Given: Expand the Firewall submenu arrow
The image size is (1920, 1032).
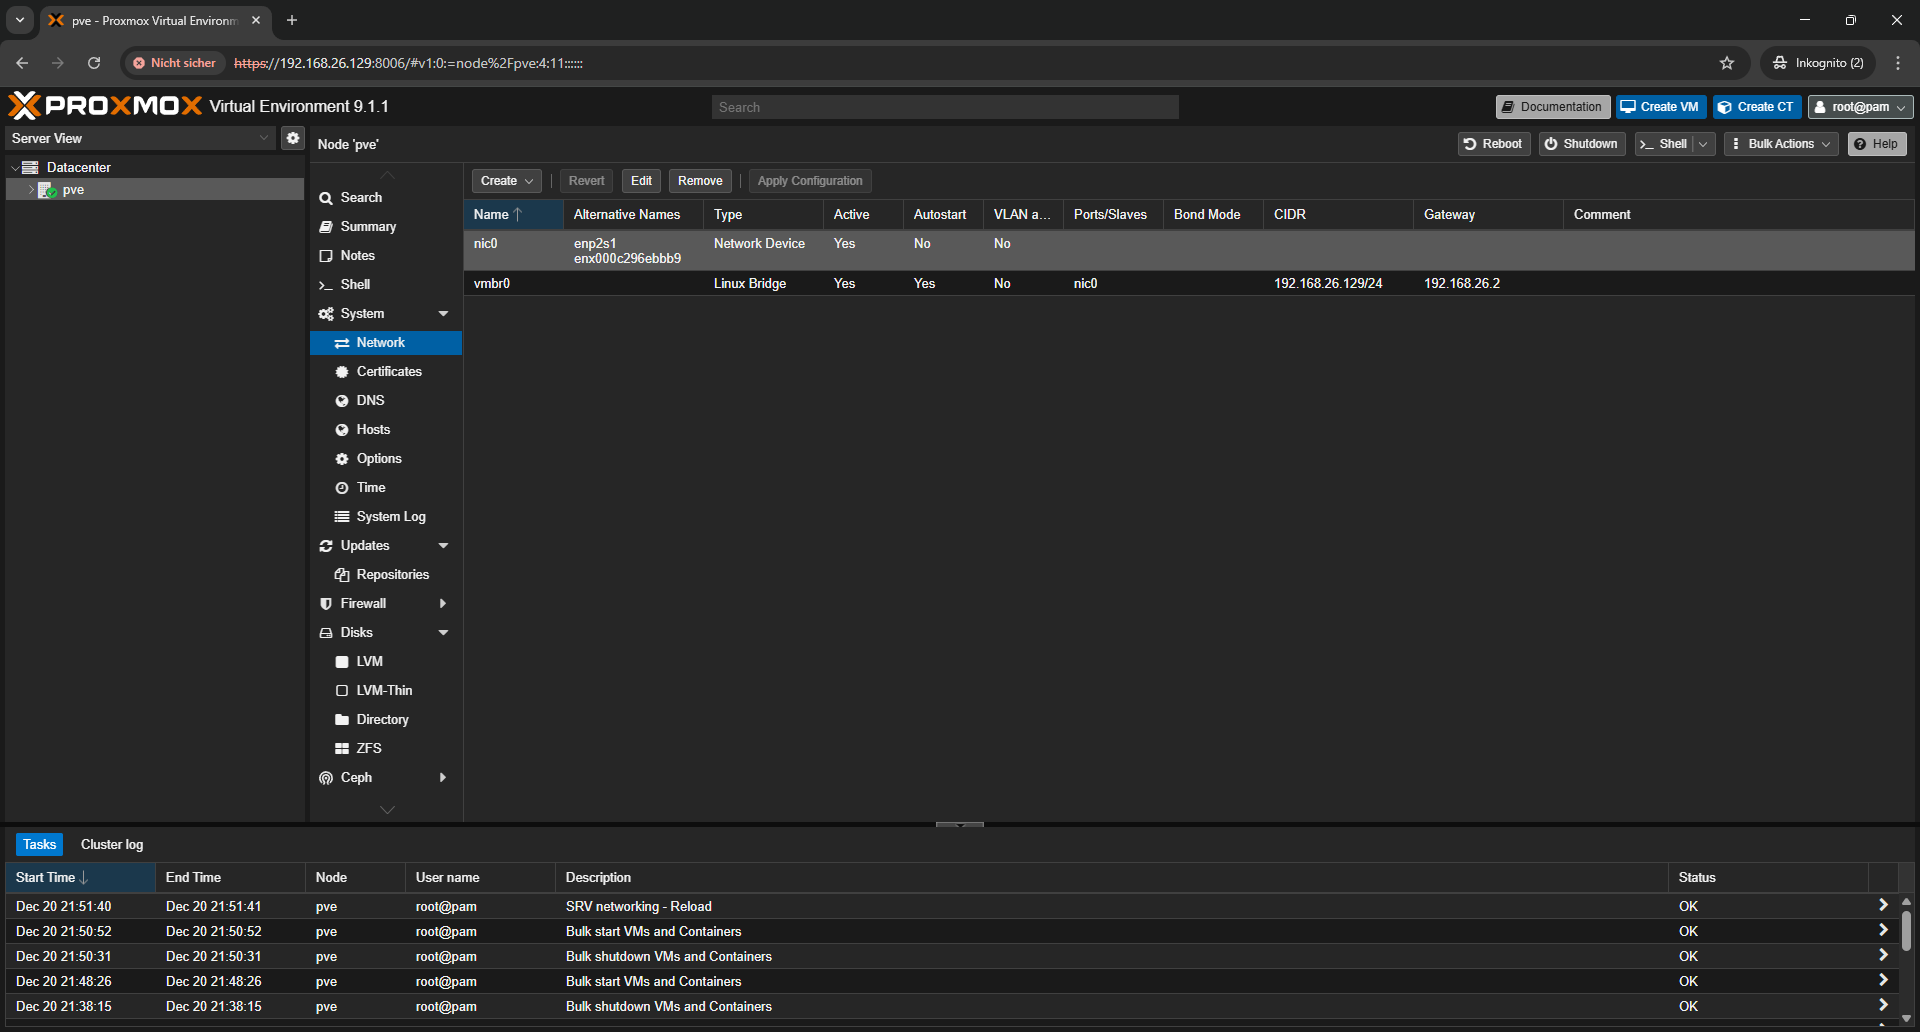Looking at the screenshot, I should (x=443, y=603).
